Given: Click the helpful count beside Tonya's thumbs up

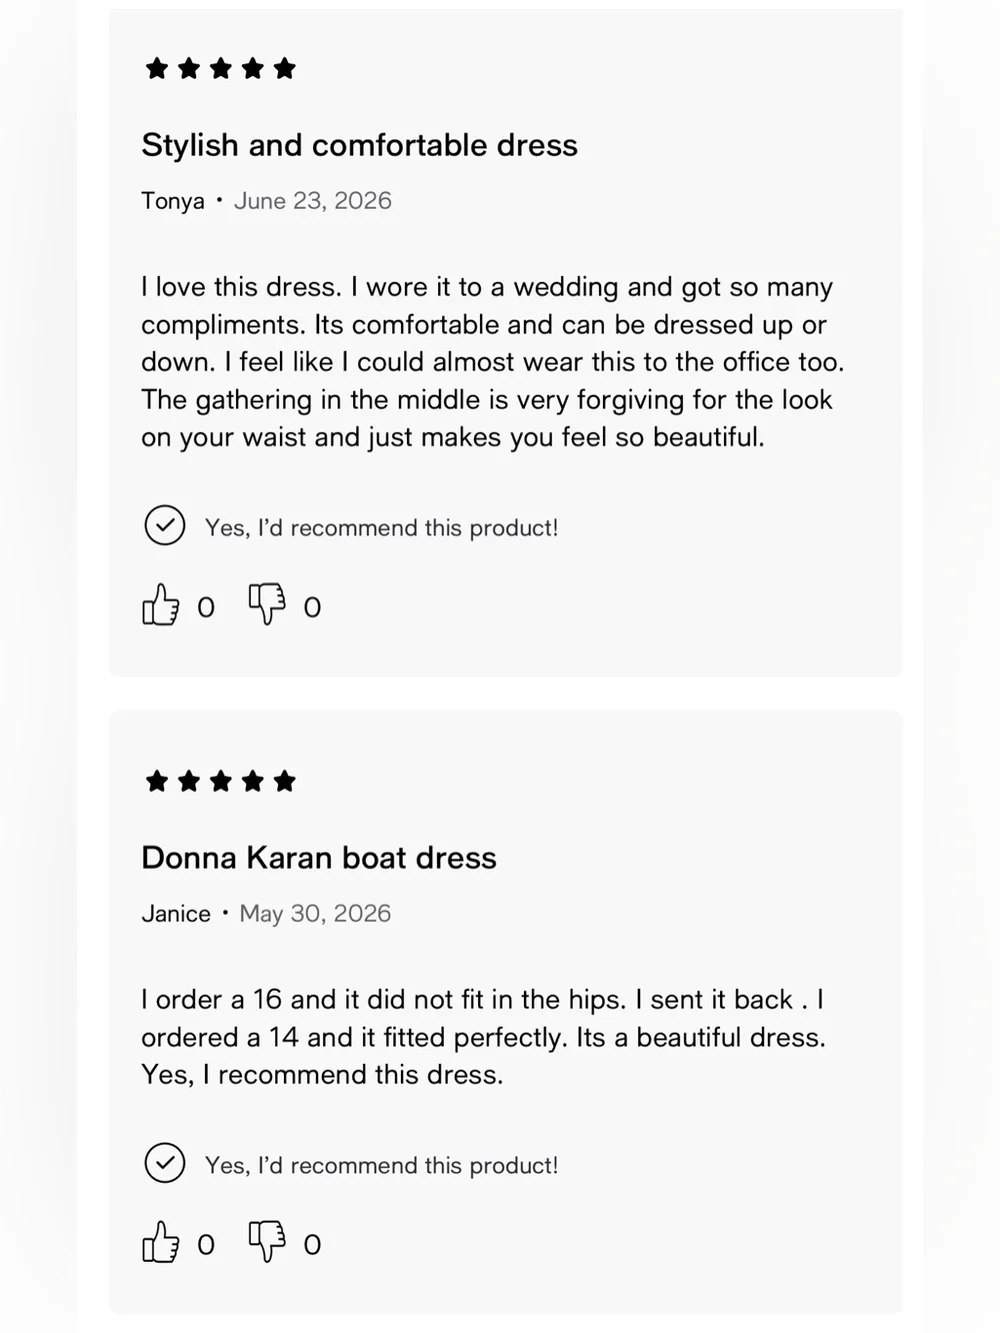Looking at the screenshot, I should [206, 607].
